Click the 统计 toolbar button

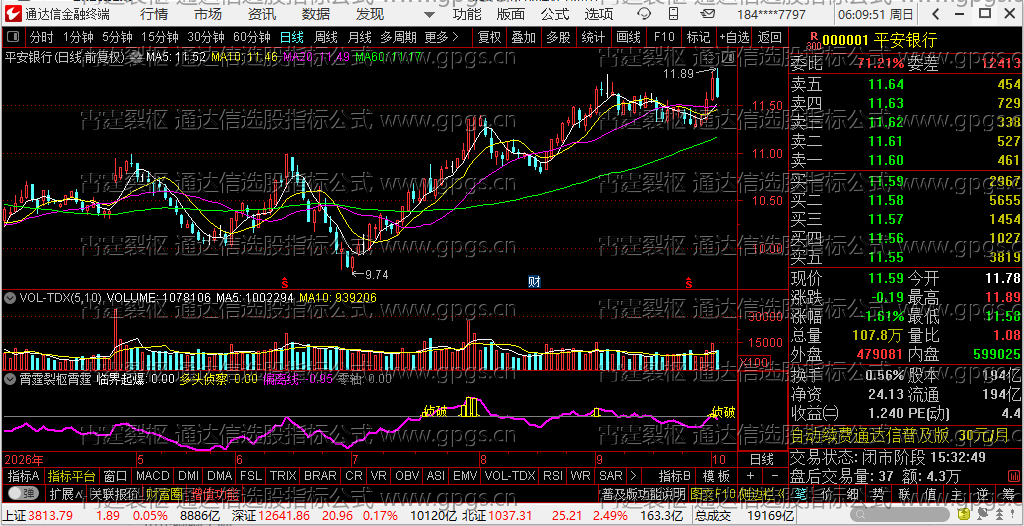pos(593,37)
